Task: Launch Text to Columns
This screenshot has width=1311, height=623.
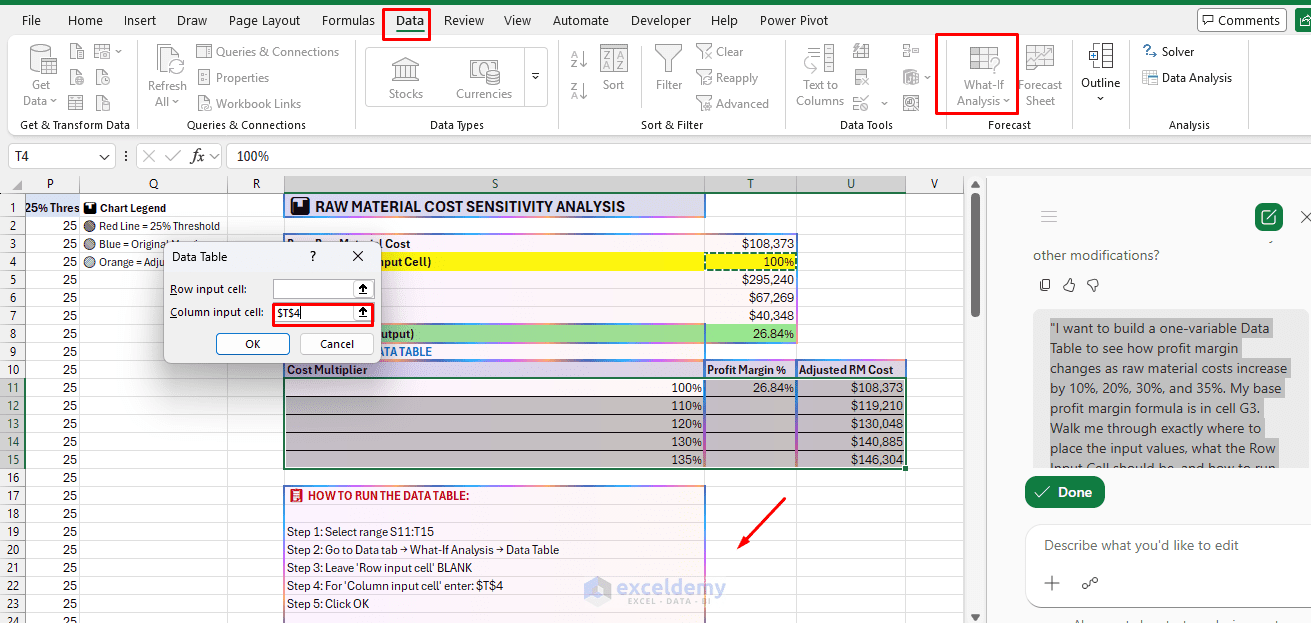Action: [820, 76]
